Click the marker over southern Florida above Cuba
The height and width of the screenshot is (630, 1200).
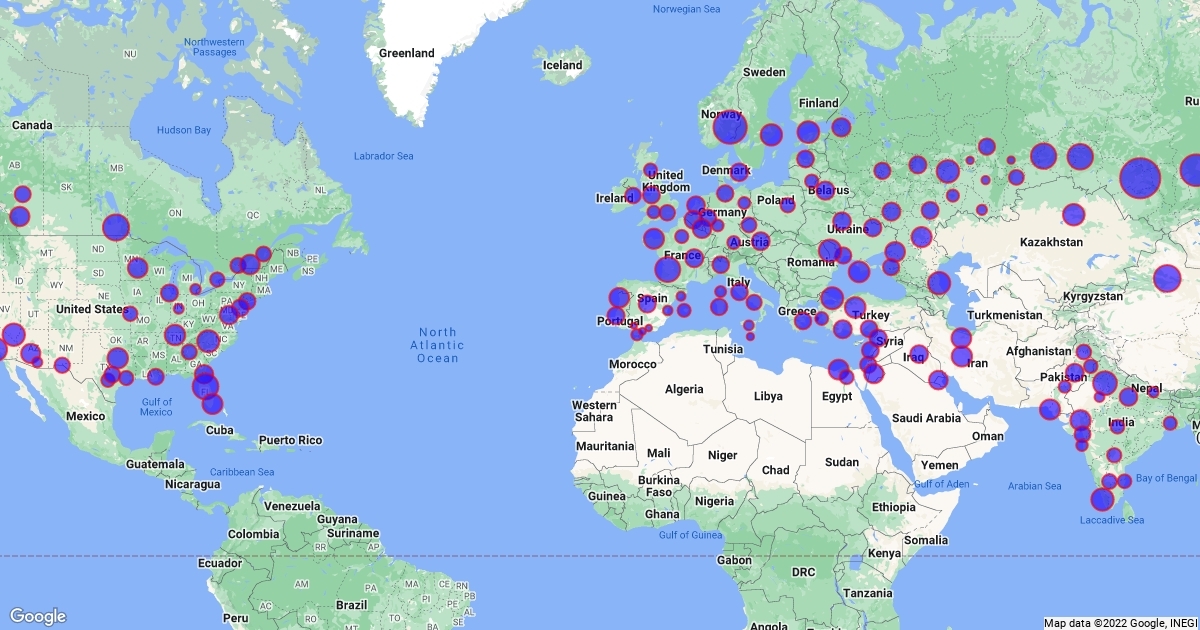213,404
